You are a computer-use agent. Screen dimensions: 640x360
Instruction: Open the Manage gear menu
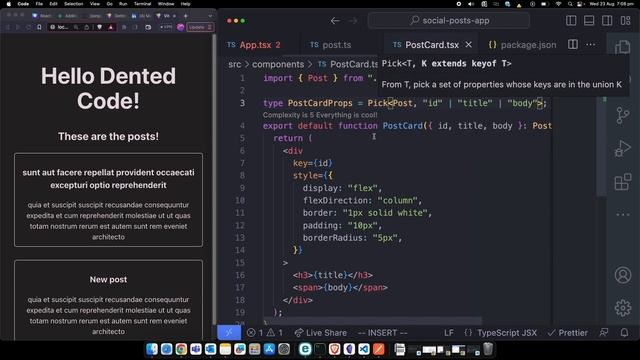tap(622, 308)
